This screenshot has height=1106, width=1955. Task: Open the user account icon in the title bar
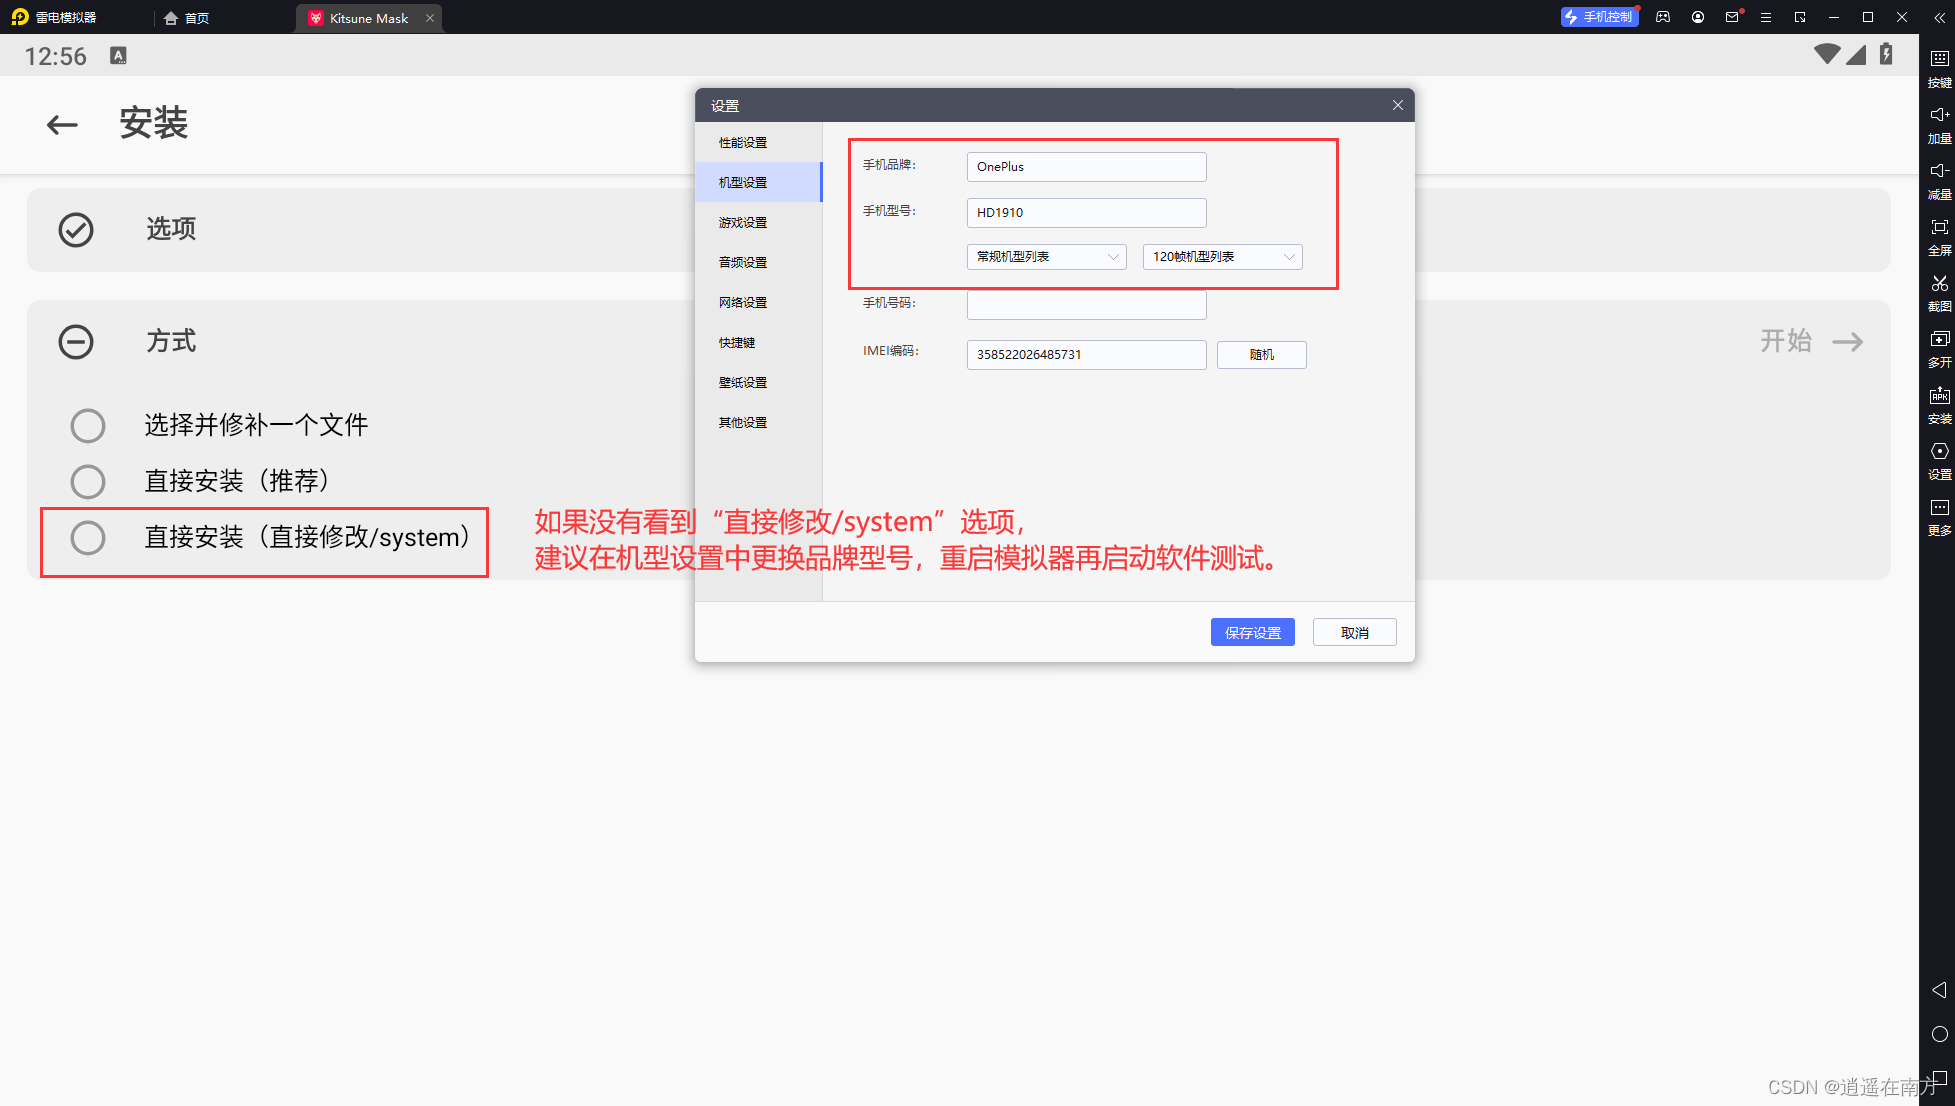pyautogui.click(x=1698, y=17)
